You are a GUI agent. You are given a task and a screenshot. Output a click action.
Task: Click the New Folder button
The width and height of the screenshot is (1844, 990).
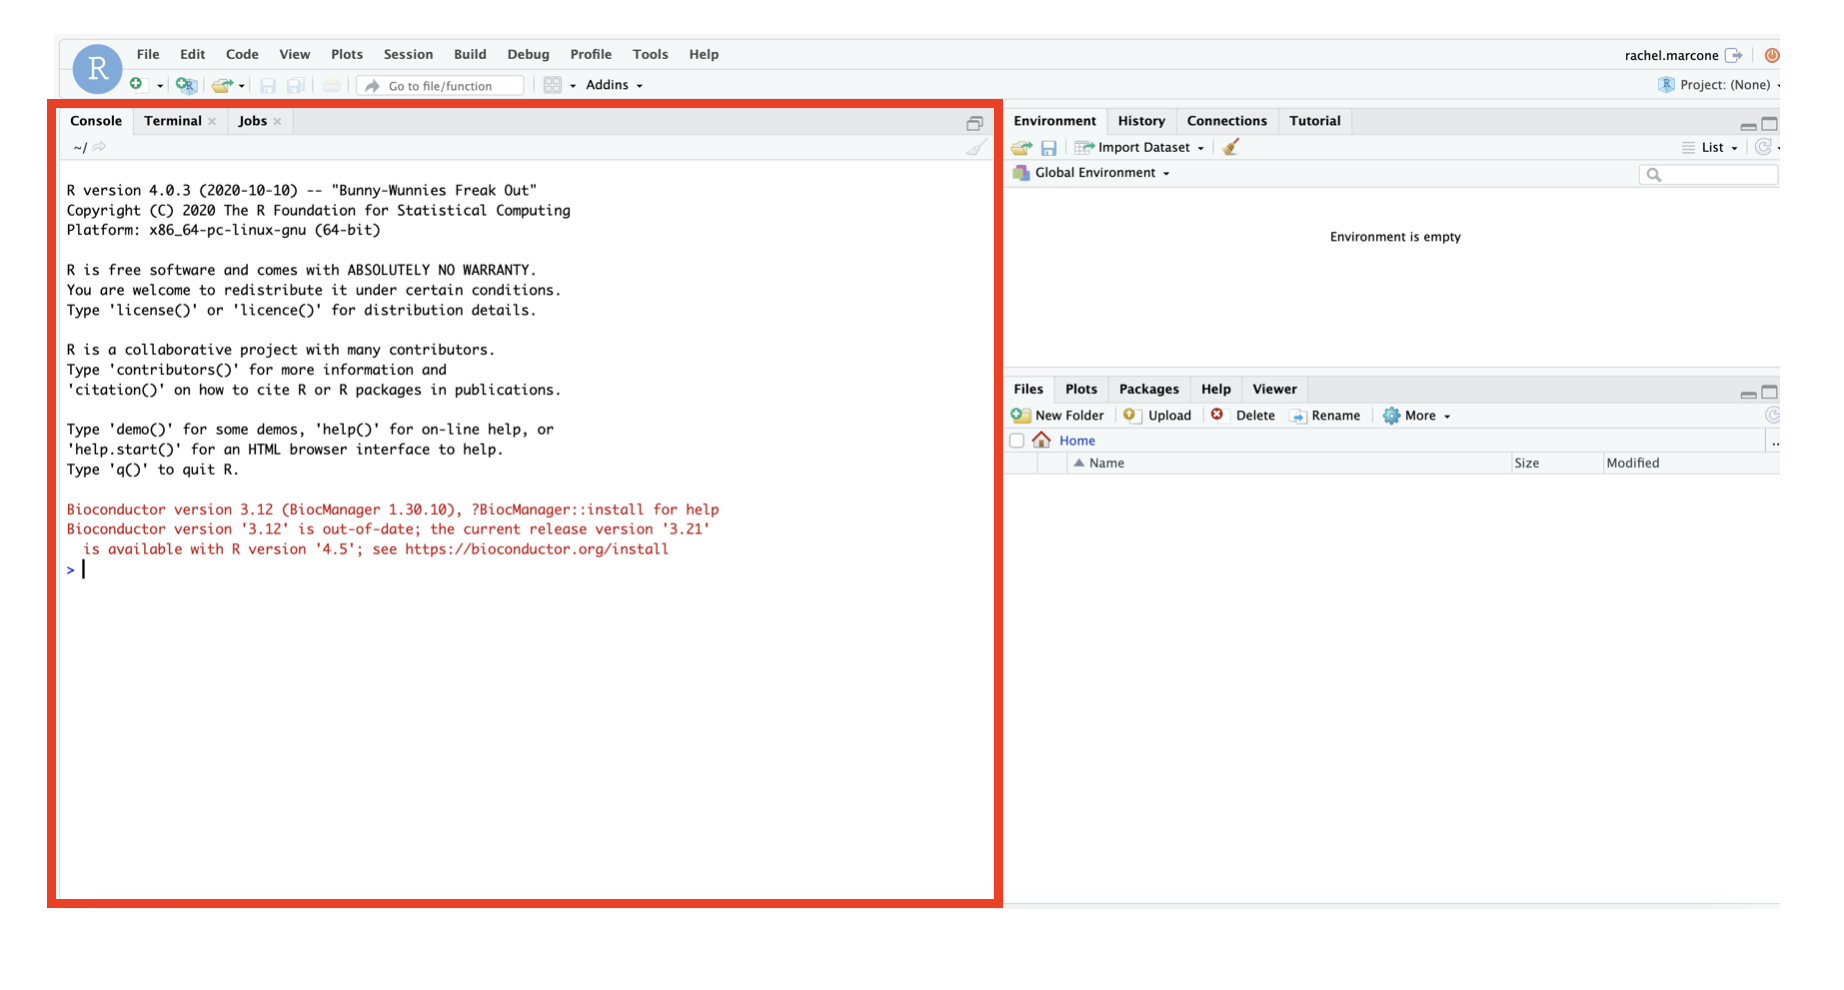(1058, 416)
